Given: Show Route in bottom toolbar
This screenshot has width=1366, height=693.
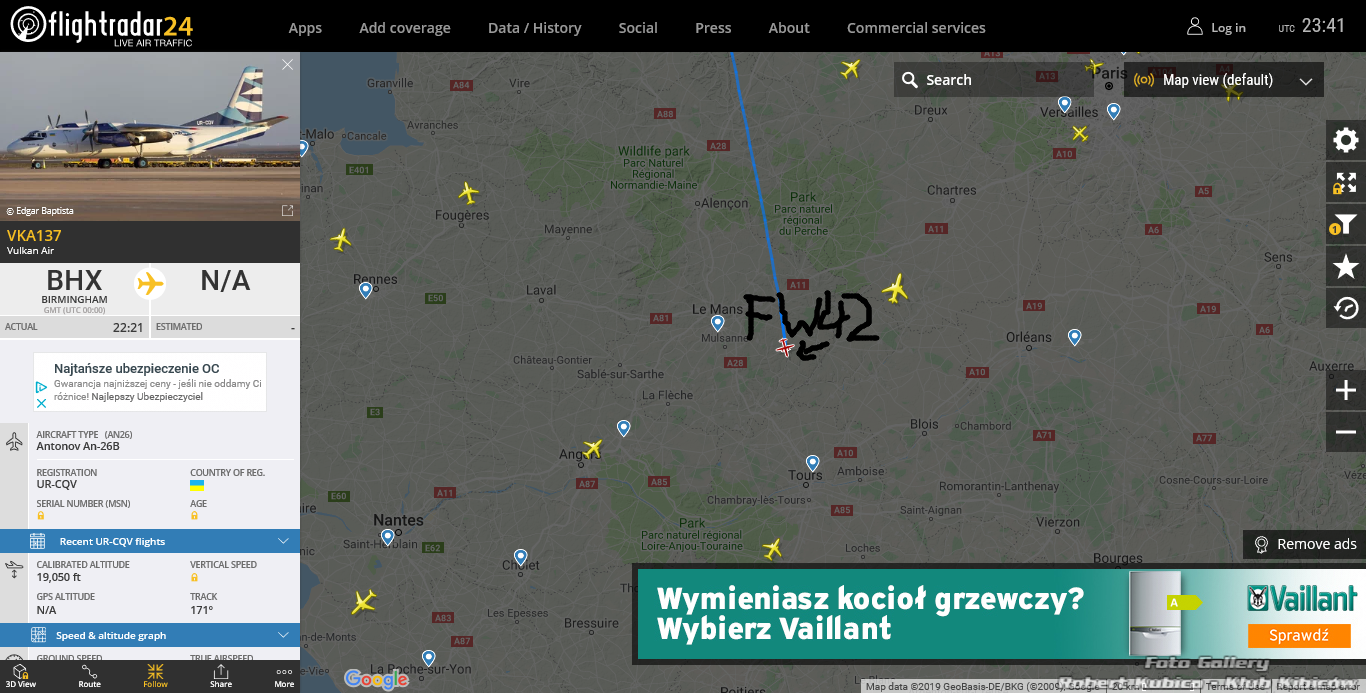Looking at the screenshot, I should tap(90, 676).
